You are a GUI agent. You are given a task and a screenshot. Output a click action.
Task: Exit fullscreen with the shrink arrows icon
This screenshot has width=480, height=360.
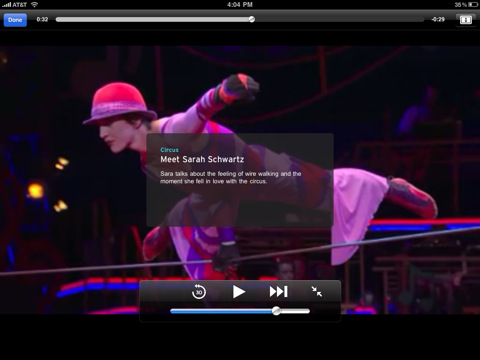[317, 292]
